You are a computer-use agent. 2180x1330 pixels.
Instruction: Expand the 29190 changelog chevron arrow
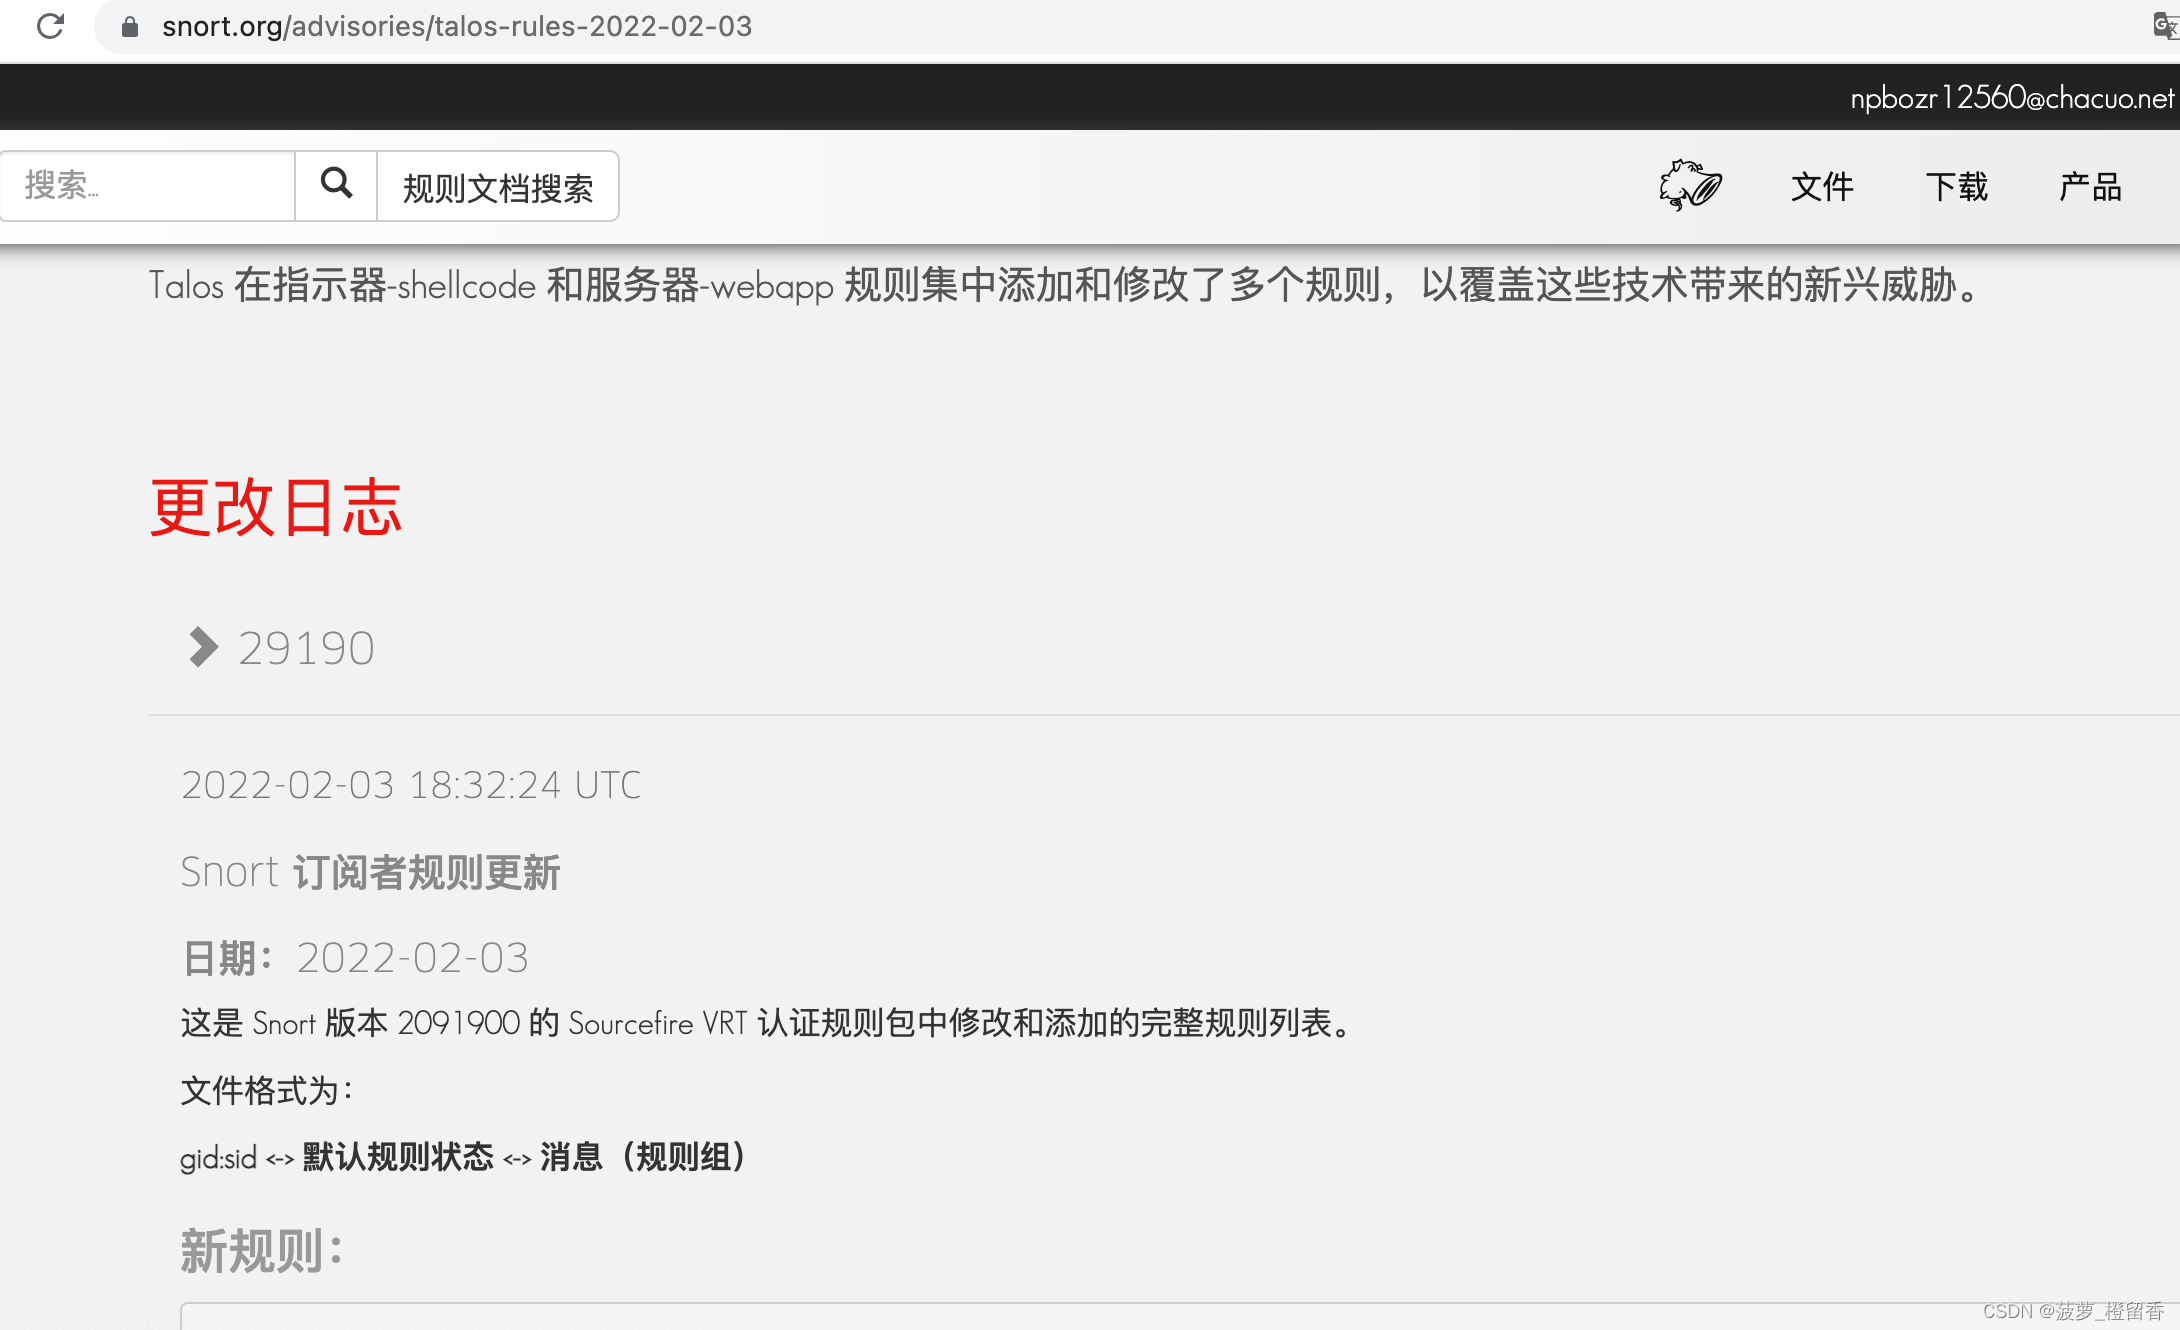pos(203,647)
